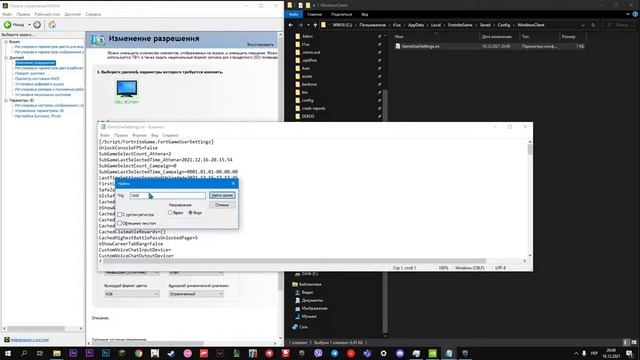The image size is (640, 360).
Task: Open the taskbar search icon
Action: (x=24, y=353)
